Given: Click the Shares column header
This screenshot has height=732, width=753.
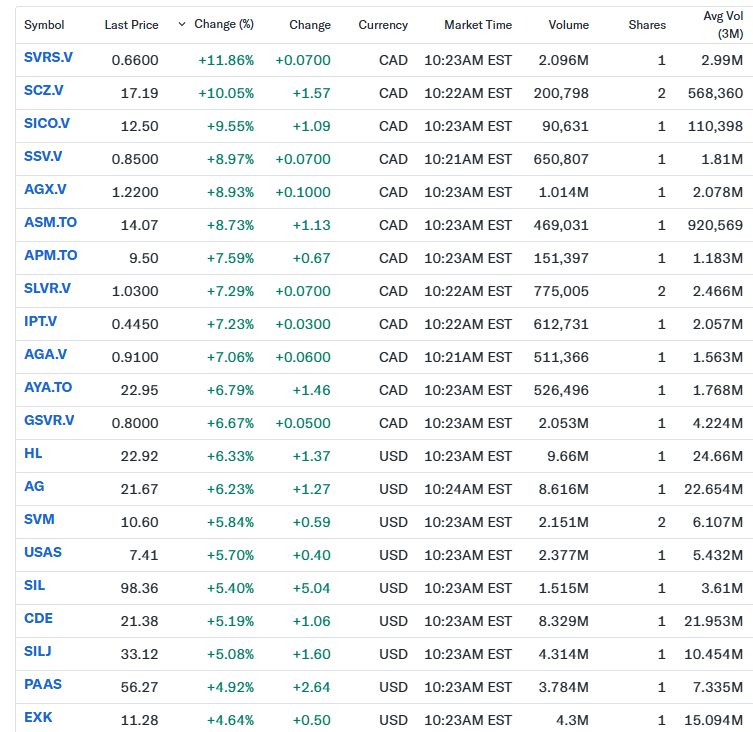Looking at the screenshot, I should click(x=646, y=25).
